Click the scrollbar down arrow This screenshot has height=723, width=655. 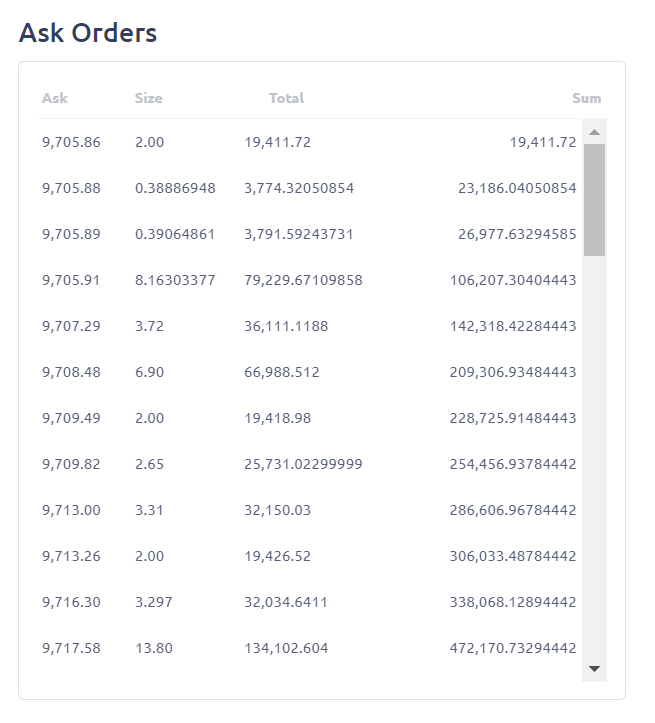click(x=594, y=669)
